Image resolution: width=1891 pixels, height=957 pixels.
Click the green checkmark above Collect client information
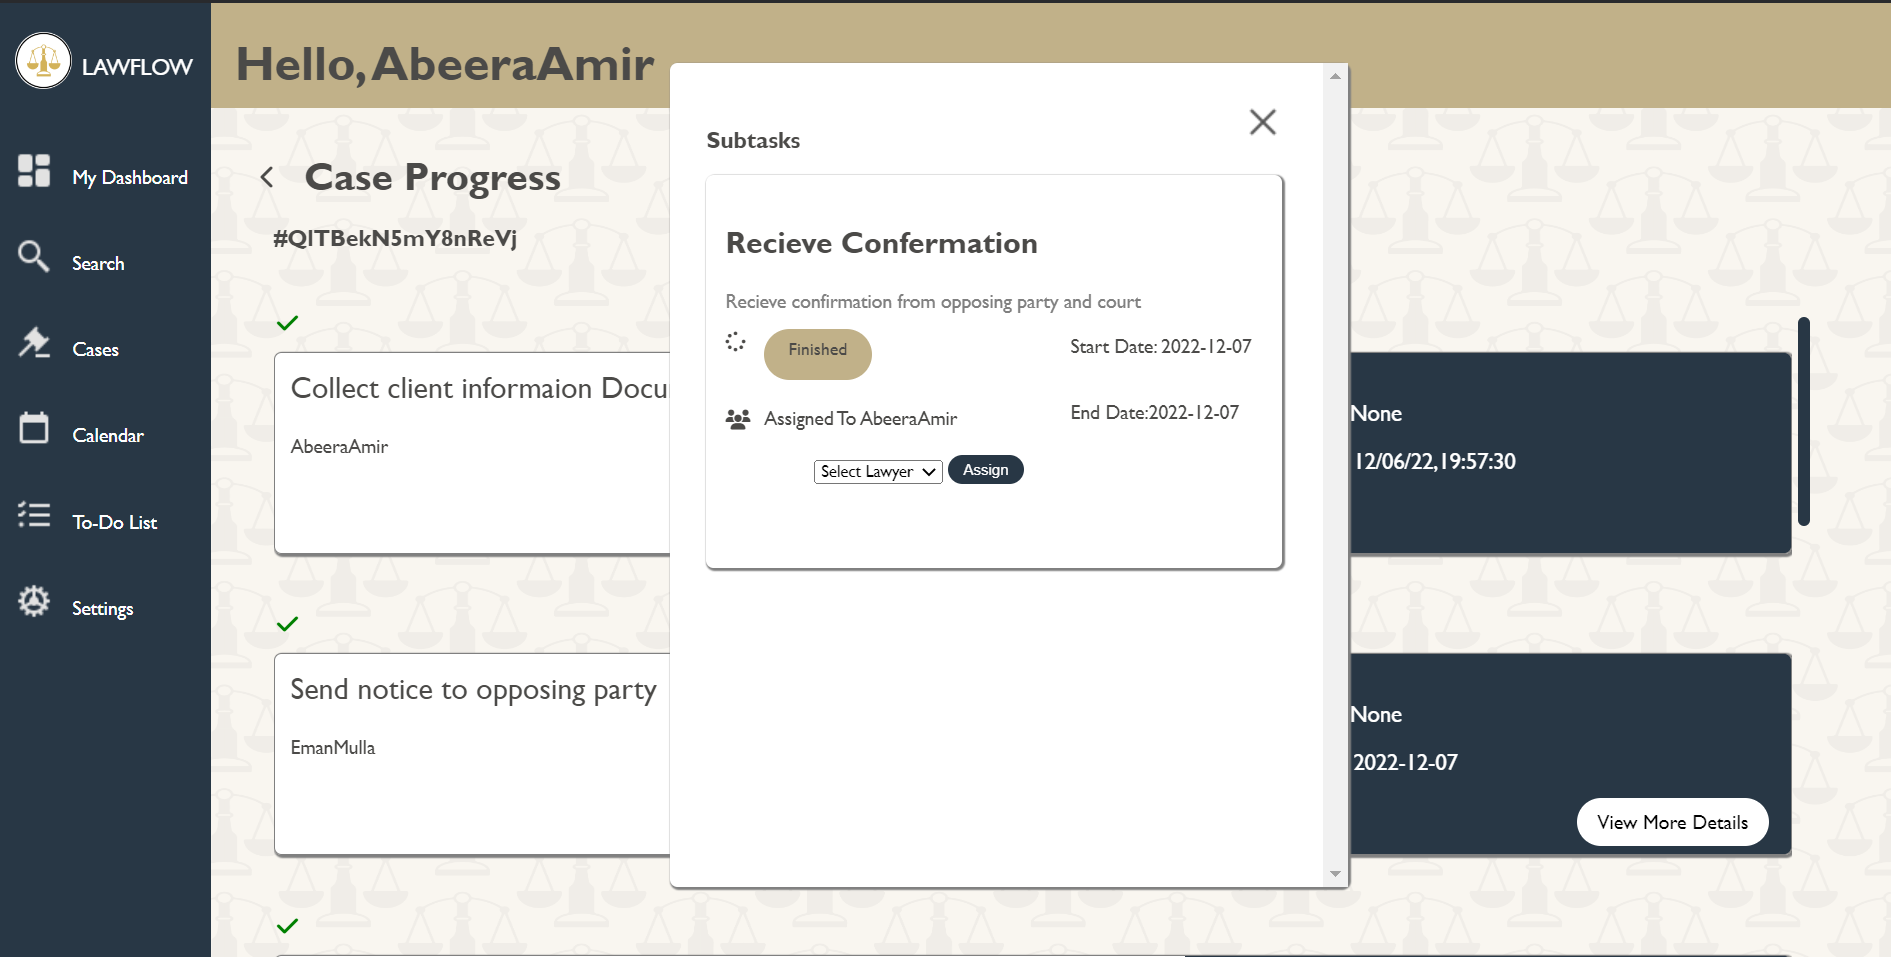click(288, 323)
